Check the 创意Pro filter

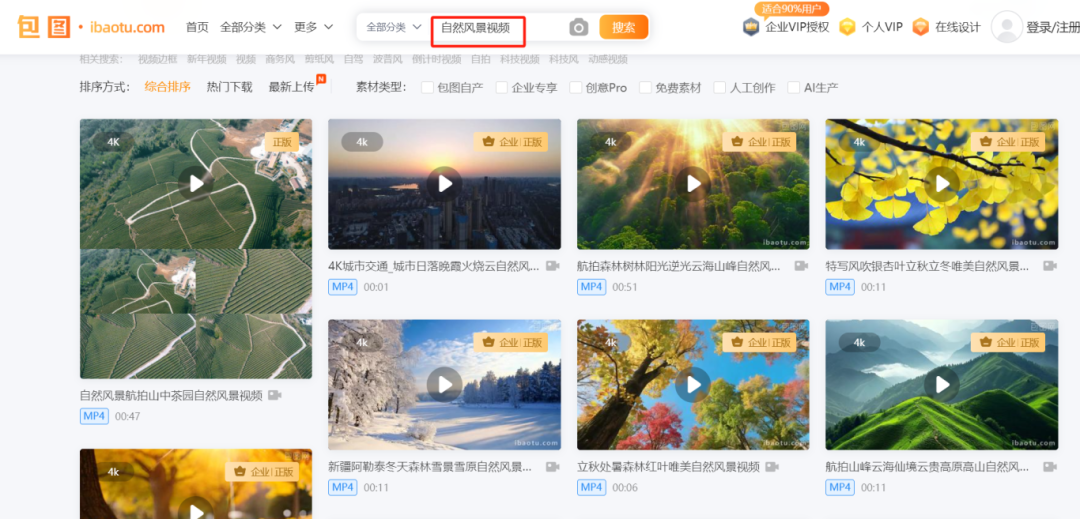pos(576,87)
